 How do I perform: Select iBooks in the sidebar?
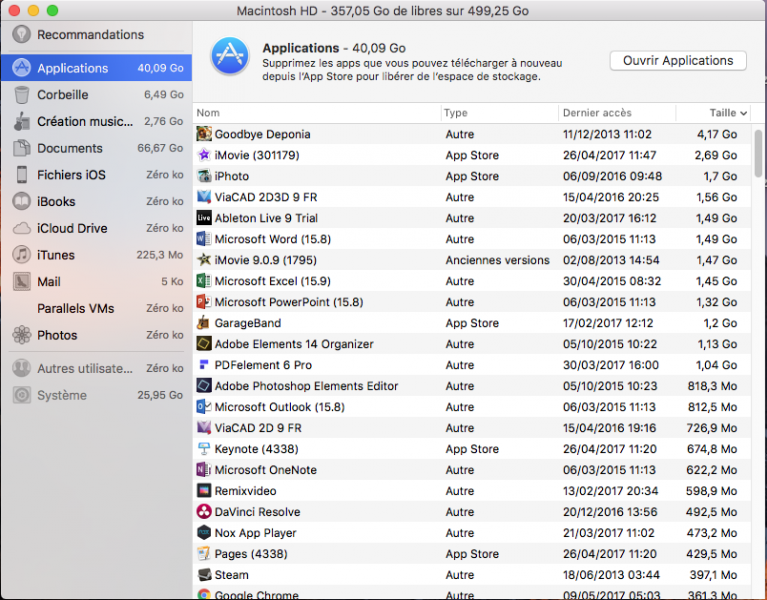96,201
